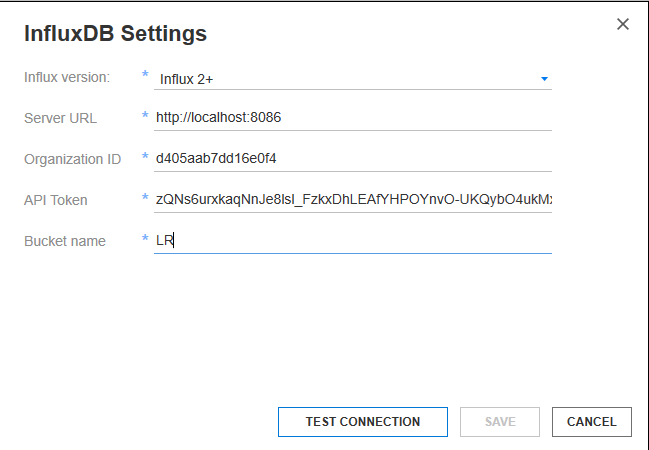
Task: Click the required asterisk beside Server URL
Action: click(145, 117)
